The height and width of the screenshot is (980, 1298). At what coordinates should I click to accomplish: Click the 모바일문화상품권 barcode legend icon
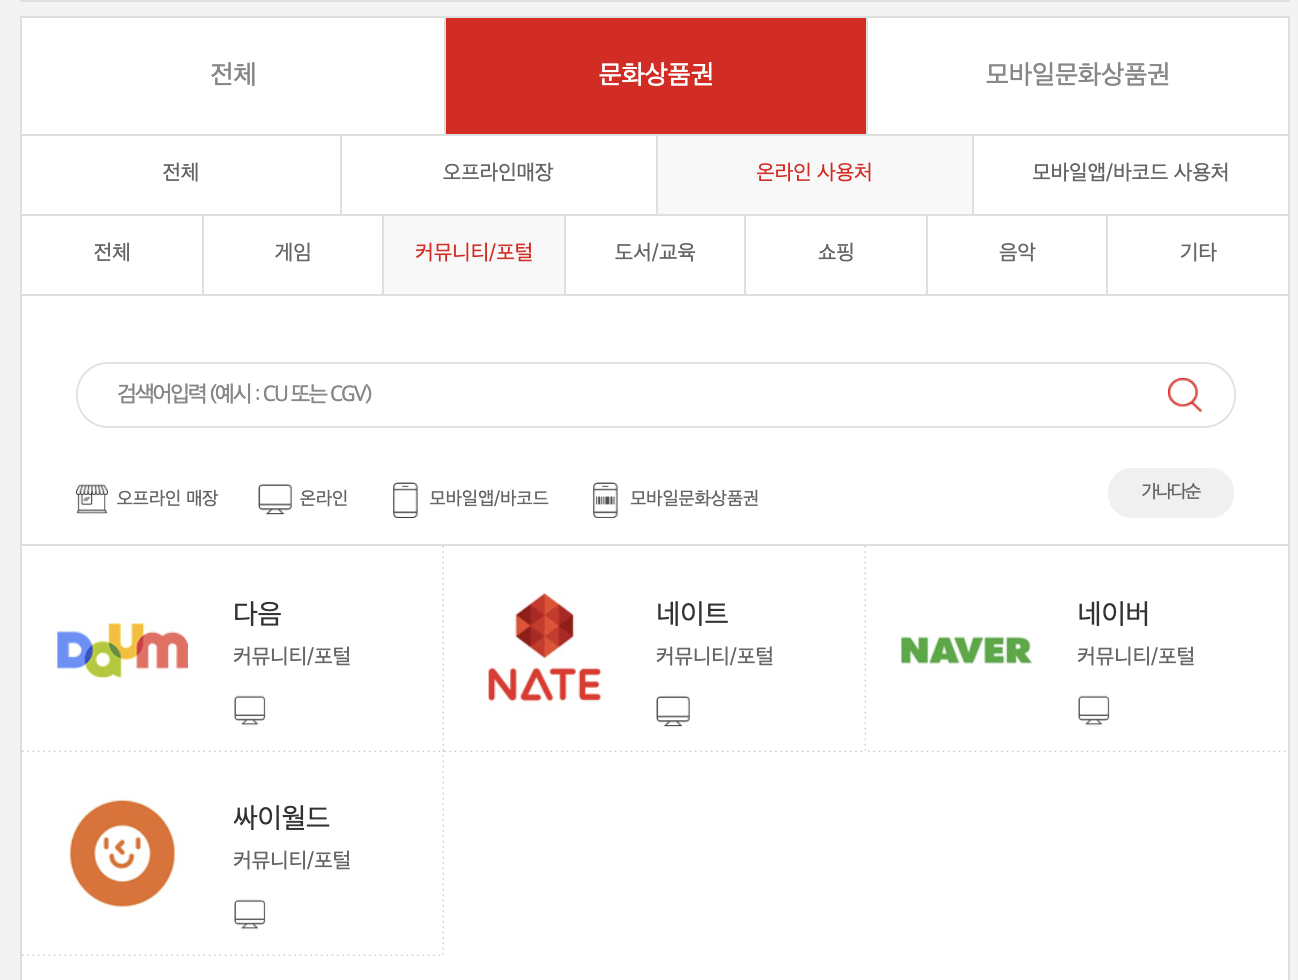pos(605,498)
